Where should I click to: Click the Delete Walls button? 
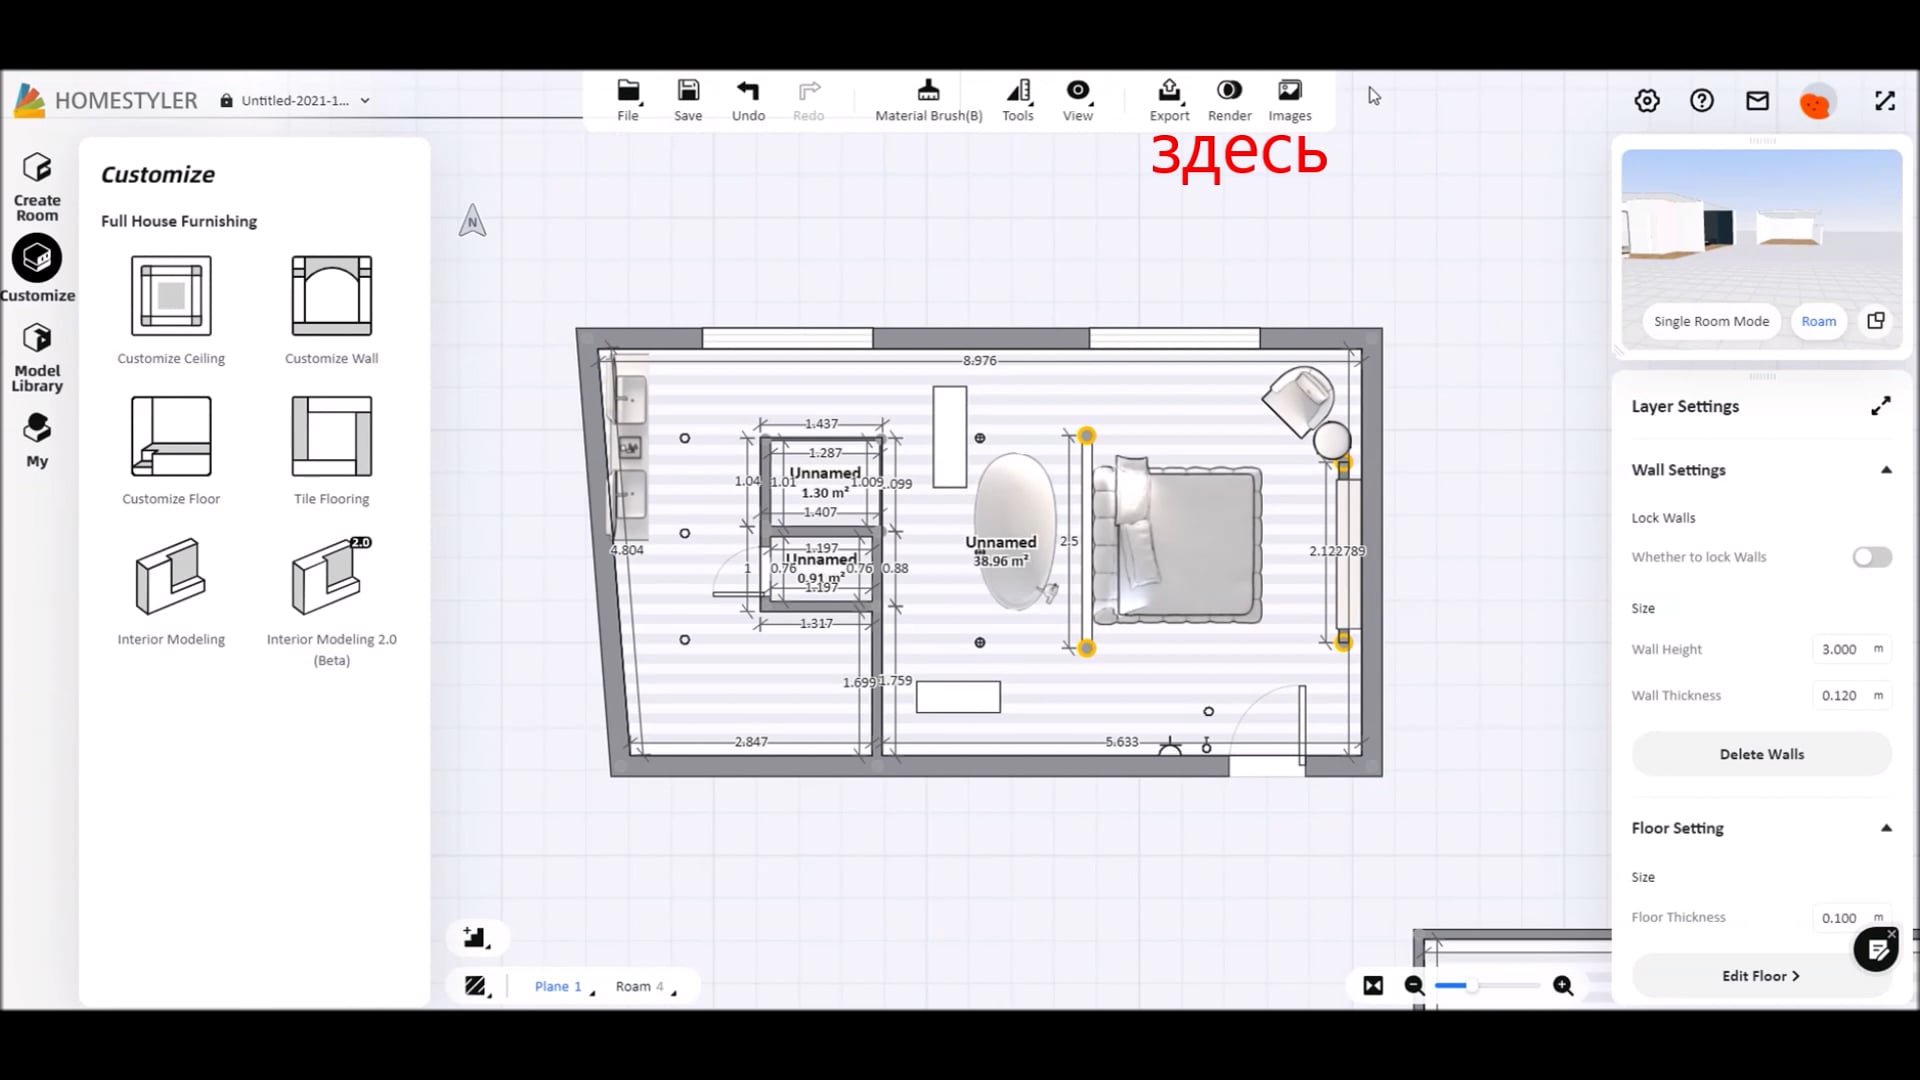pyautogui.click(x=1761, y=753)
